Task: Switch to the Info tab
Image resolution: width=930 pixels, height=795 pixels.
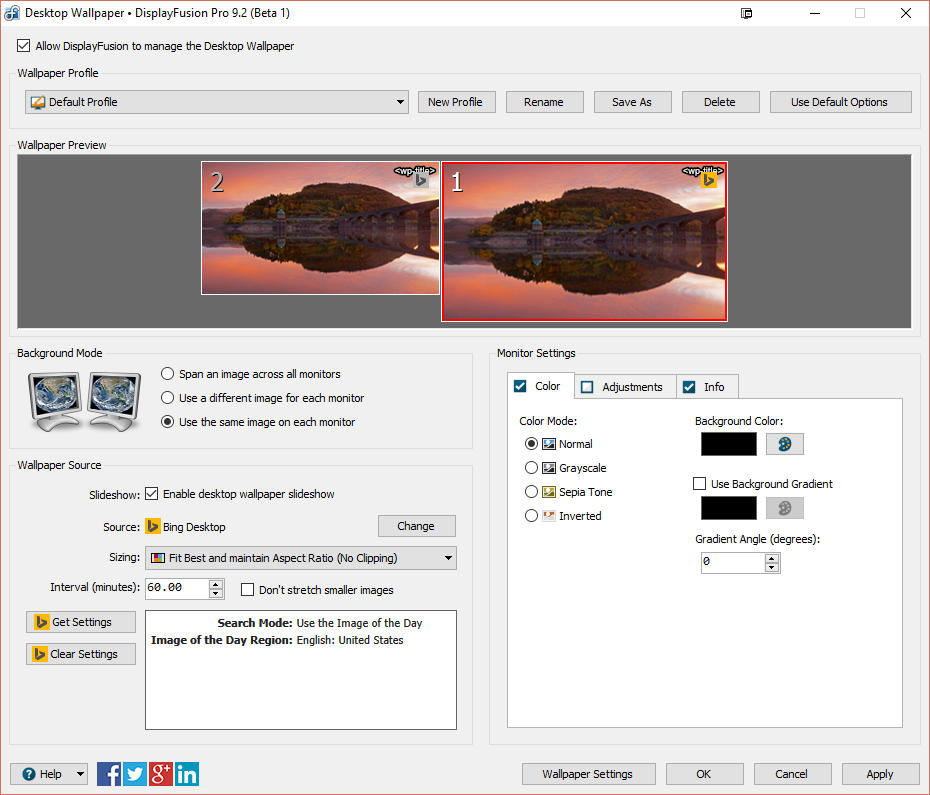Action: [x=706, y=387]
